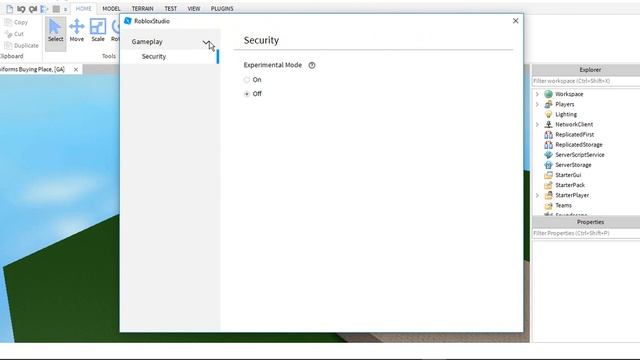Click the RobloxStudio dialog logo icon
This screenshot has height=360, width=640.
tap(128, 21)
